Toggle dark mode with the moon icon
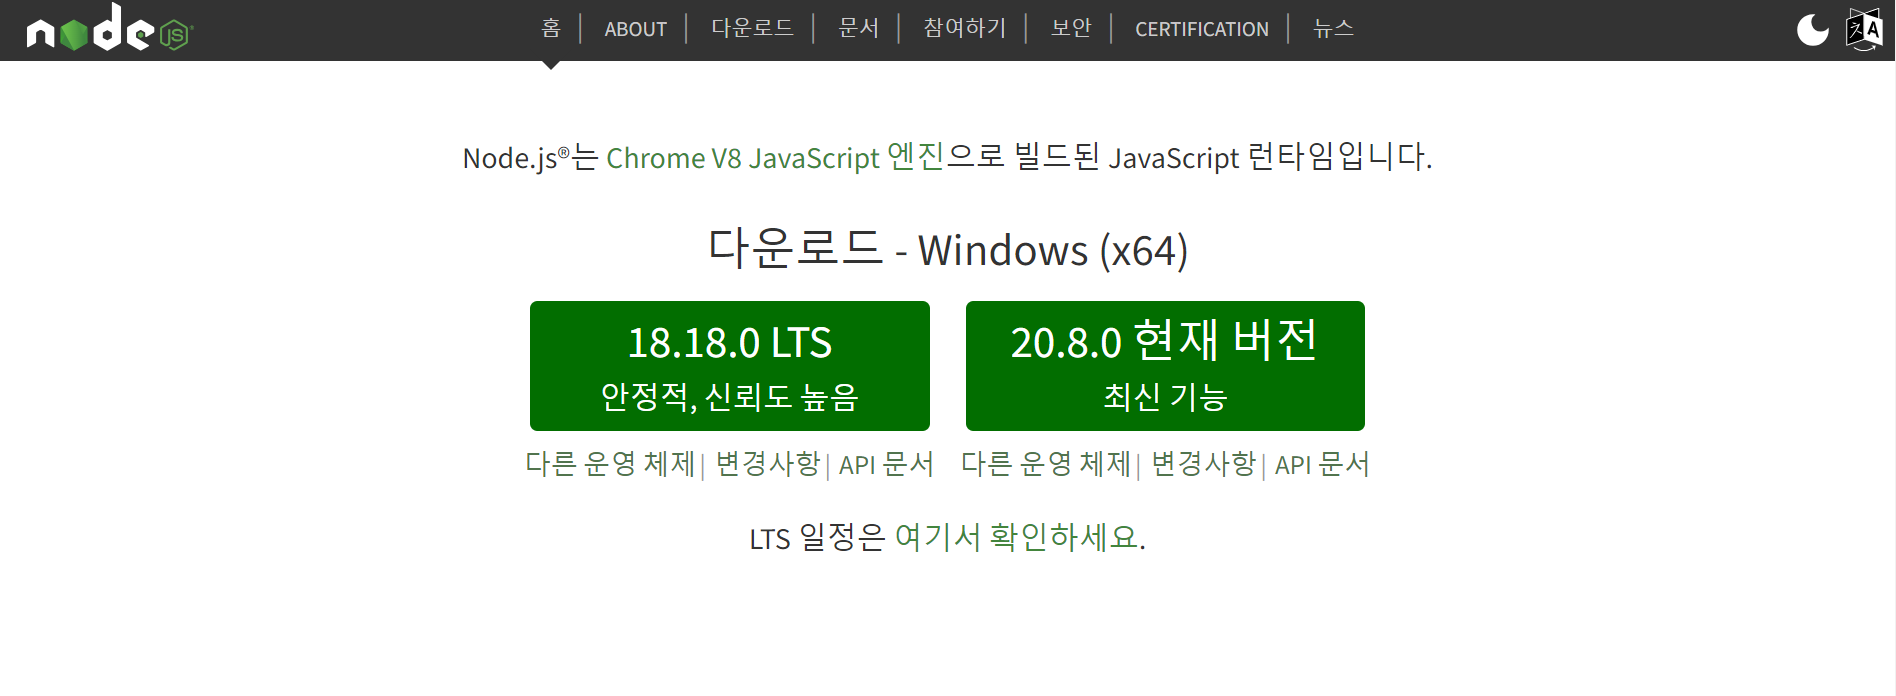Viewport: 1896px width, 696px height. [x=1812, y=30]
